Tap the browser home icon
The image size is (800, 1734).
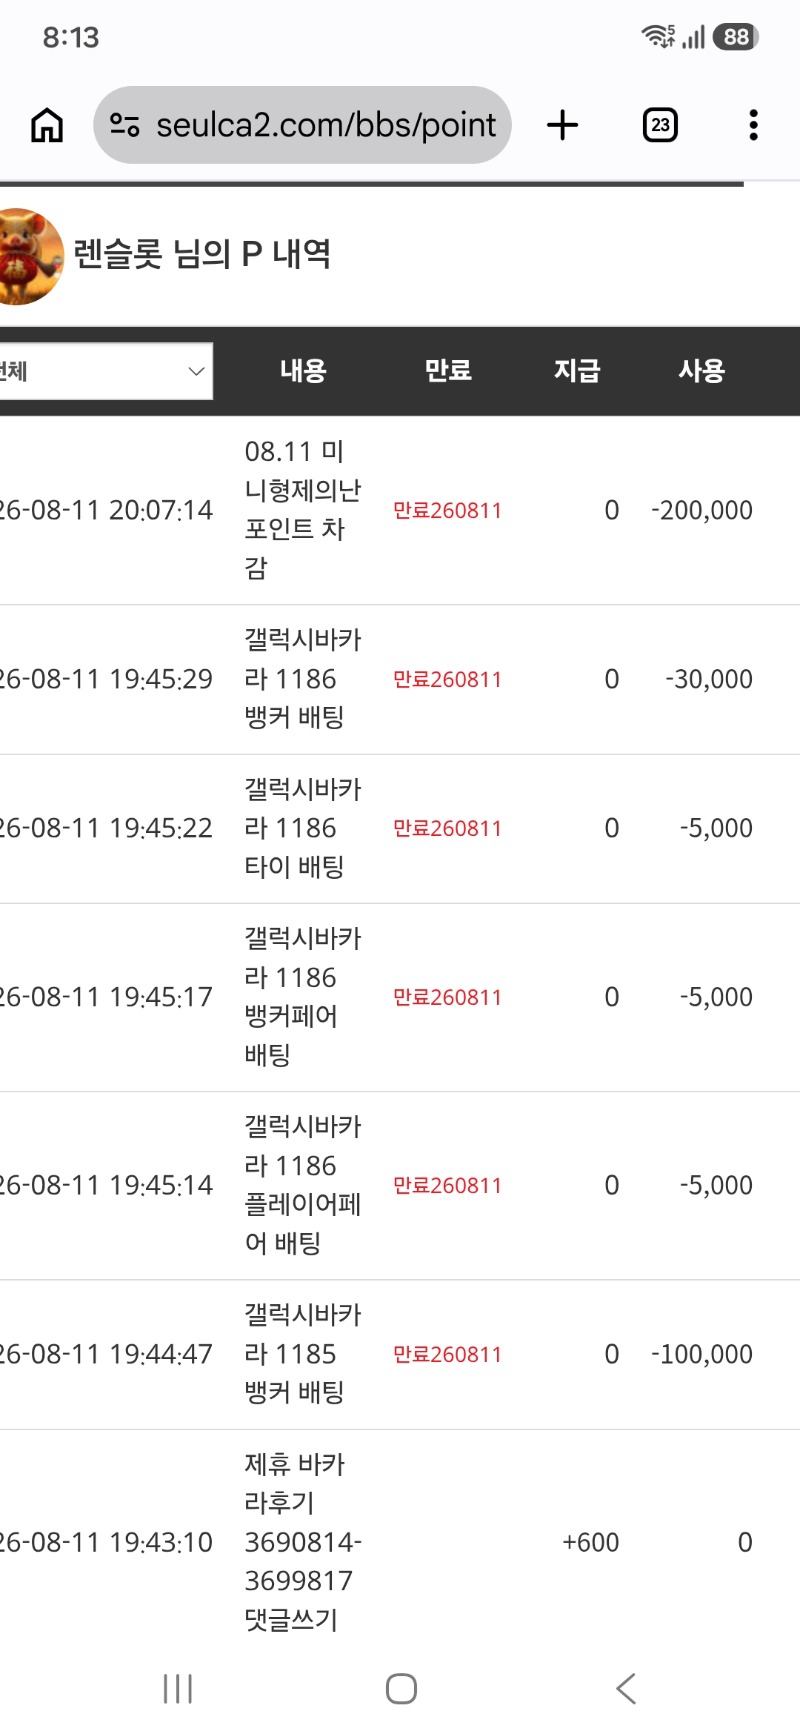click(x=47, y=125)
